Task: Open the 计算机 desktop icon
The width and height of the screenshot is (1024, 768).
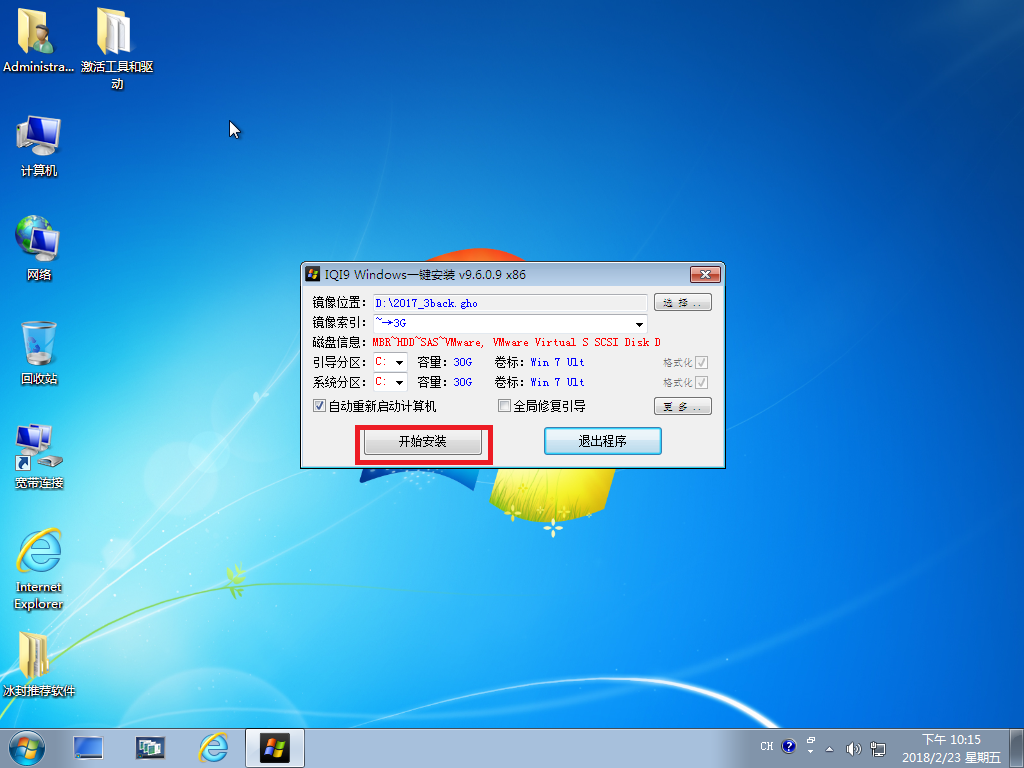Action: coord(39,146)
